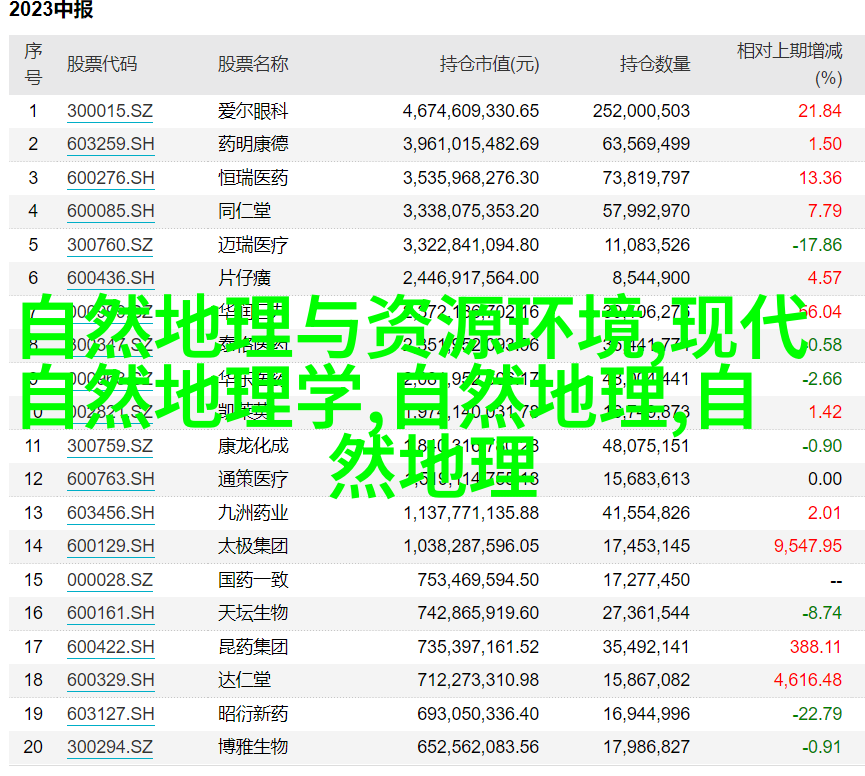The width and height of the screenshot is (865, 776).
Task: Select market value 1,038,287,596.05
Action: 471,547
